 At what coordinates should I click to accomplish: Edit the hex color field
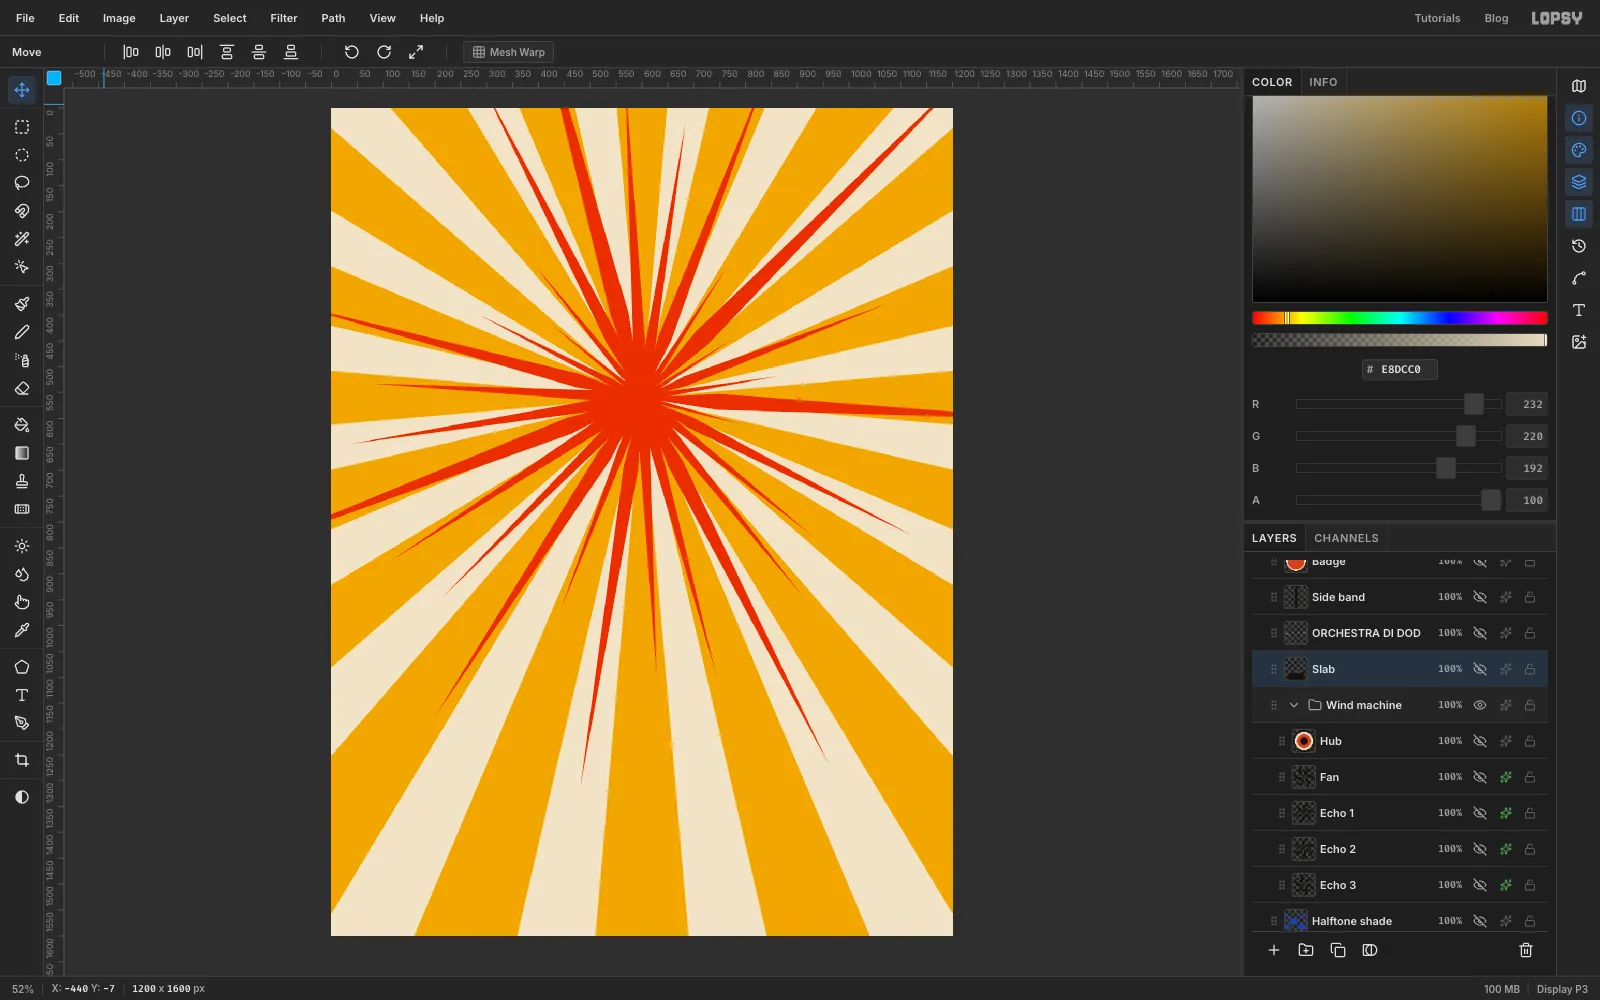pyautogui.click(x=1400, y=369)
